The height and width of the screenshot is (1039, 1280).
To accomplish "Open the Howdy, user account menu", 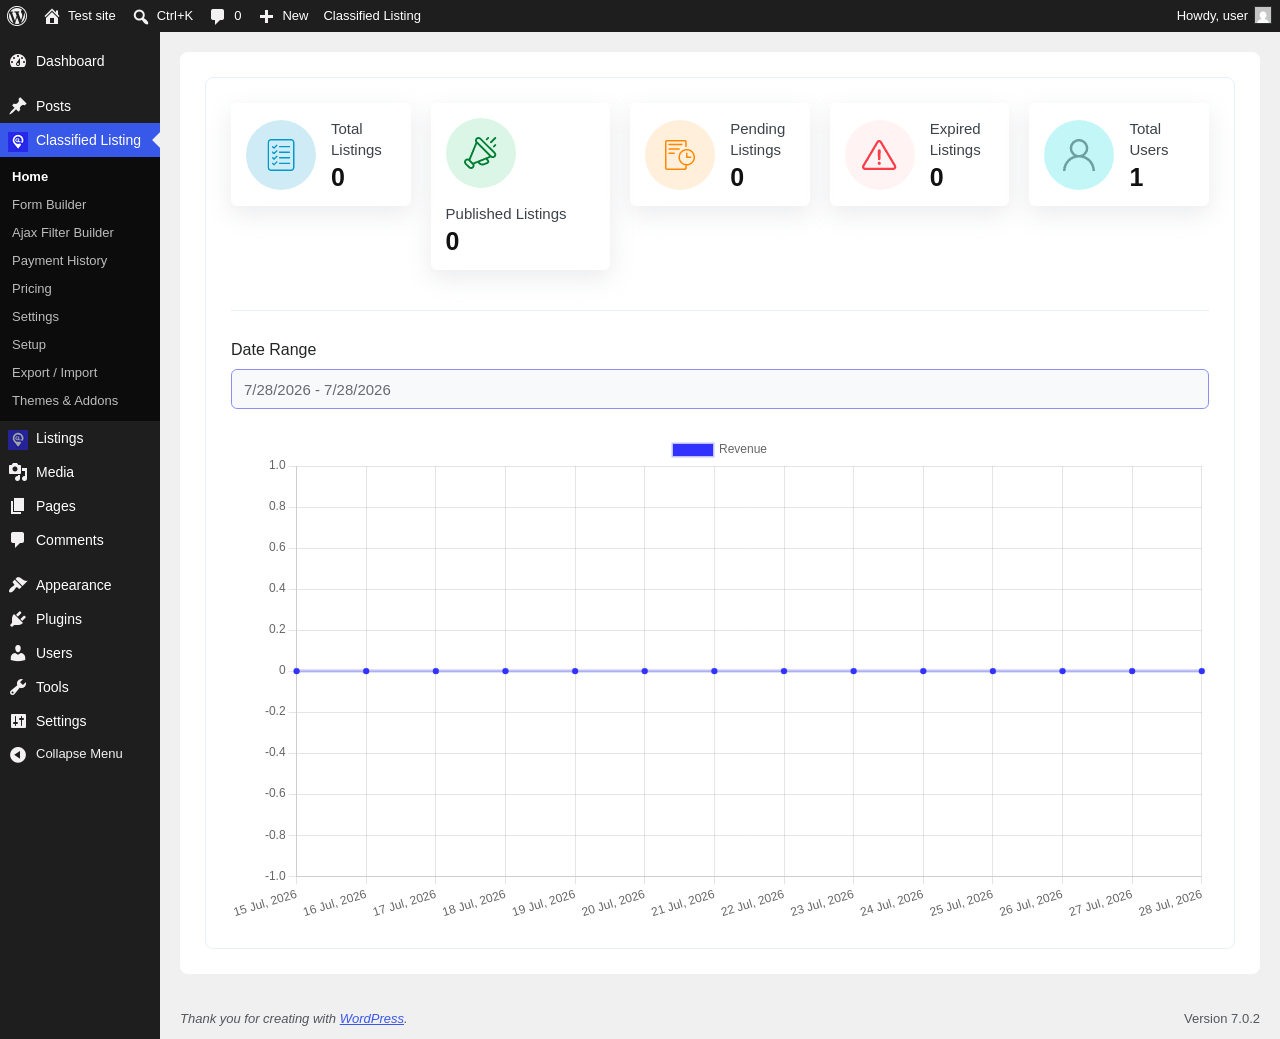I will [x=1223, y=16].
